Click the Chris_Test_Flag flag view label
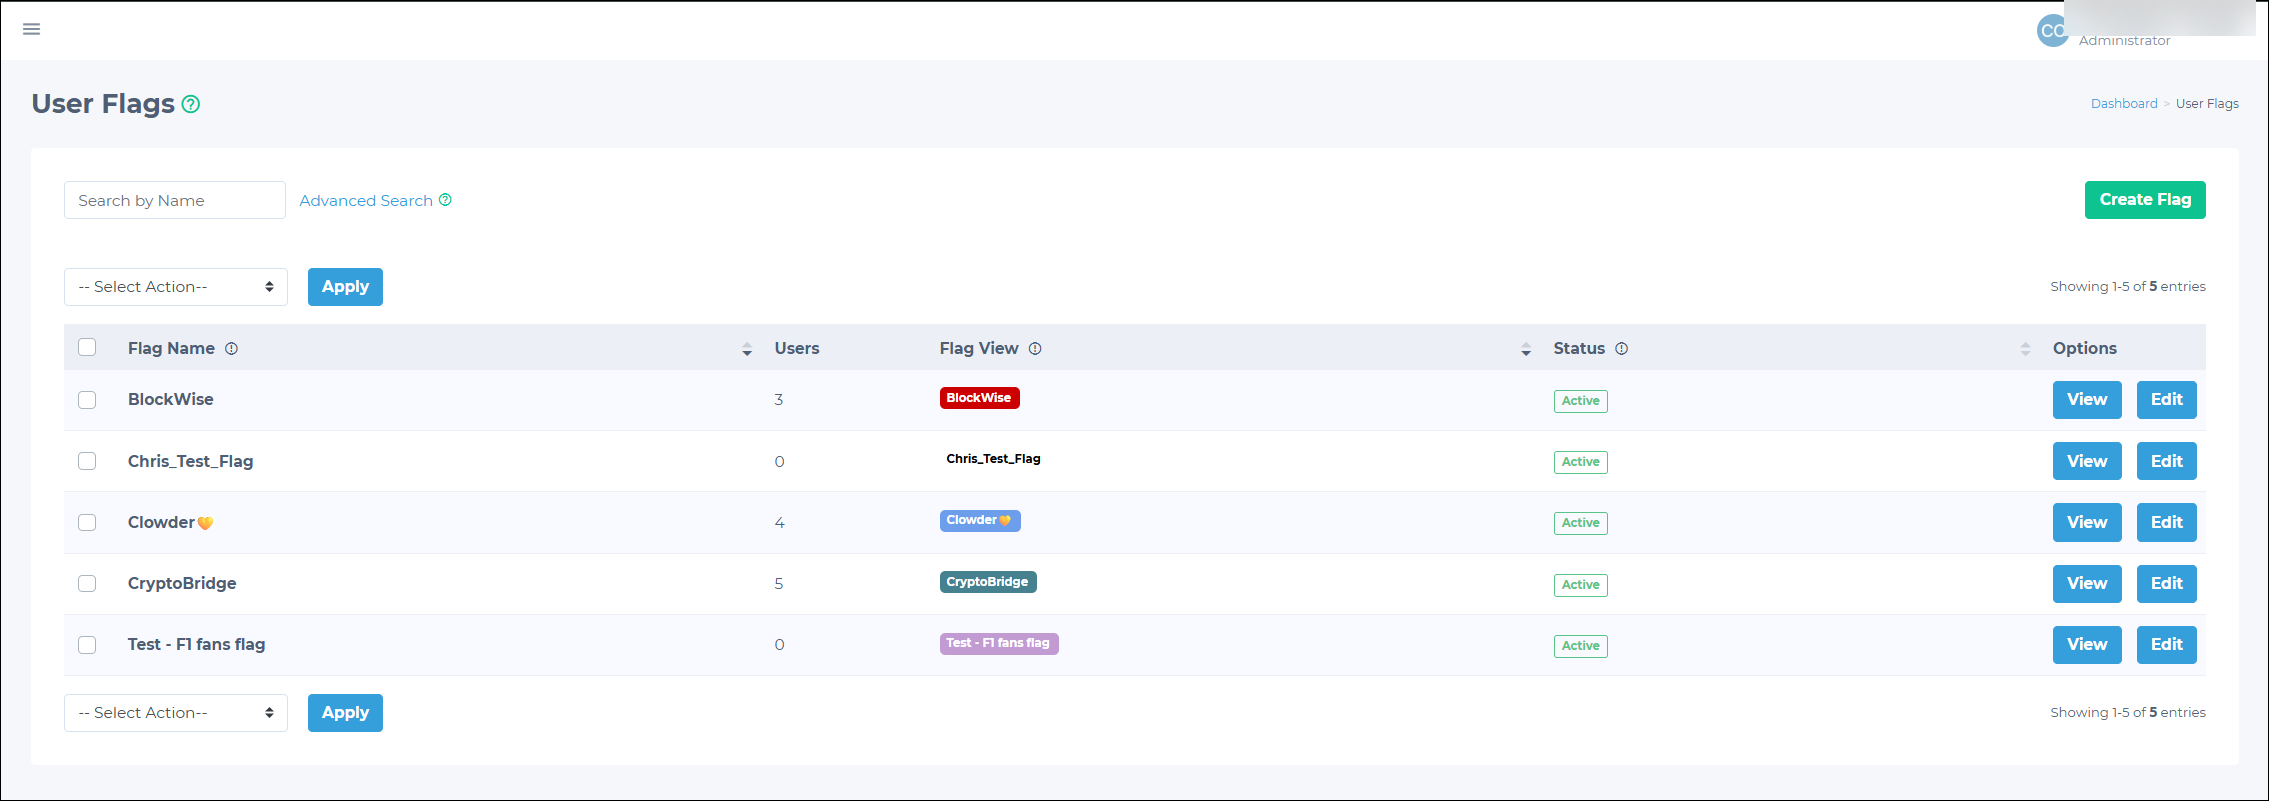 point(993,459)
